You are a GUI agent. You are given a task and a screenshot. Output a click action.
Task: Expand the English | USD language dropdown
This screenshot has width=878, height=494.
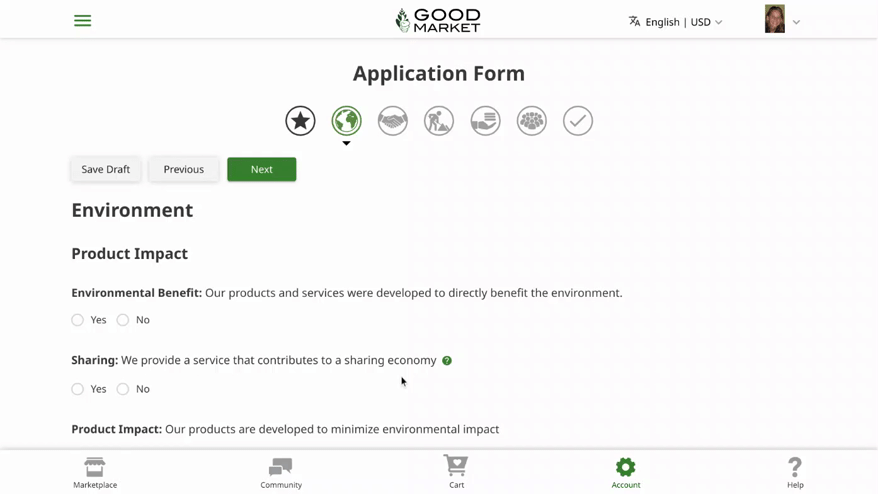(x=676, y=22)
